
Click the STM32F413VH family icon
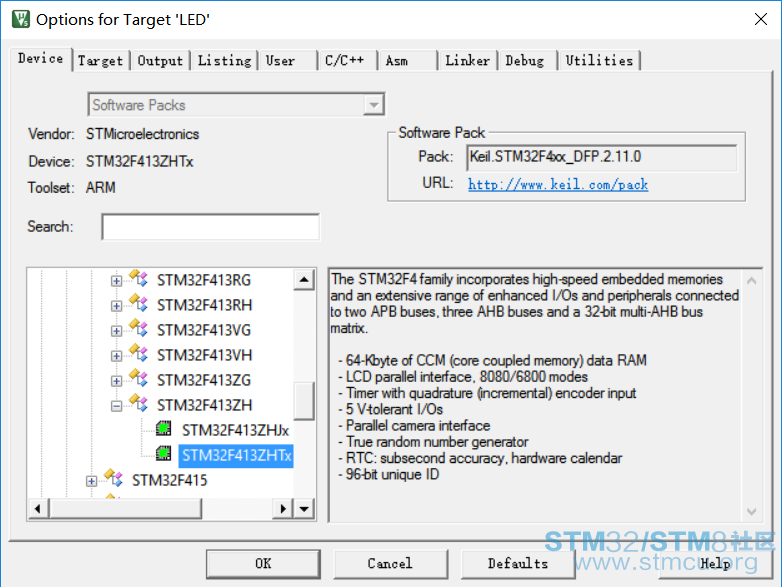(x=139, y=353)
